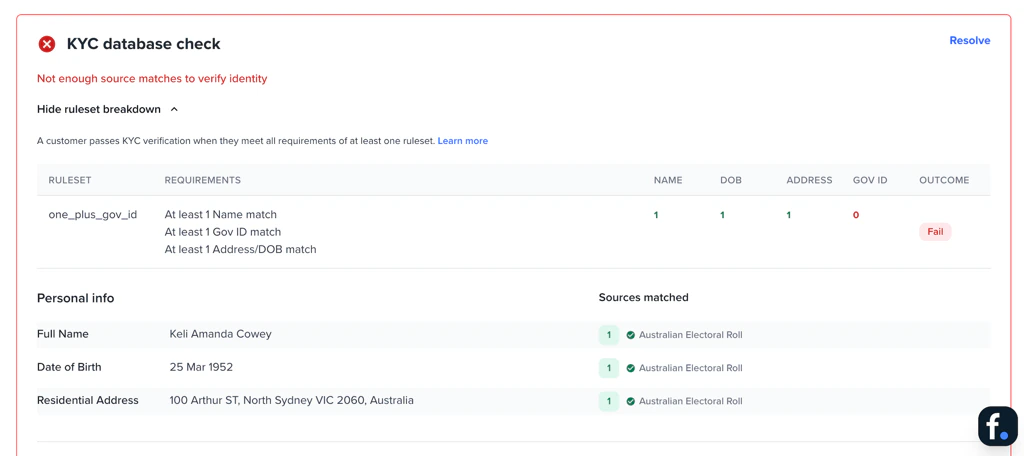1024x456 pixels.
Task: Click the red GOV ID count 0
Action: pyautogui.click(x=856, y=215)
